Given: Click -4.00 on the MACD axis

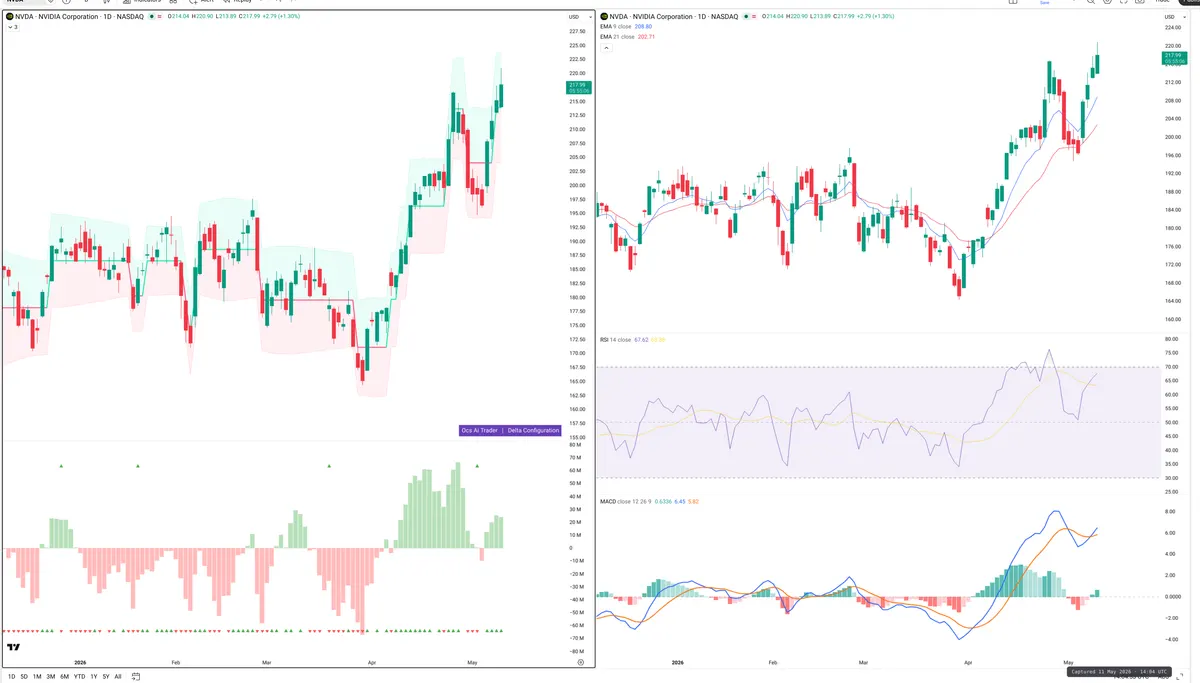Looking at the screenshot, I should (1171, 639).
